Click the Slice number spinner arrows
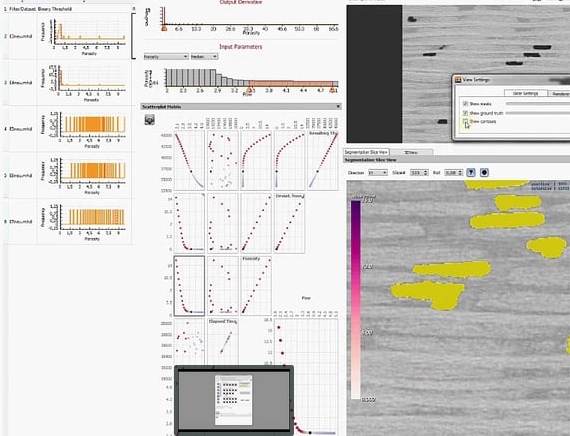This screenshot has height=436, width=570. (x=425, y=172)
